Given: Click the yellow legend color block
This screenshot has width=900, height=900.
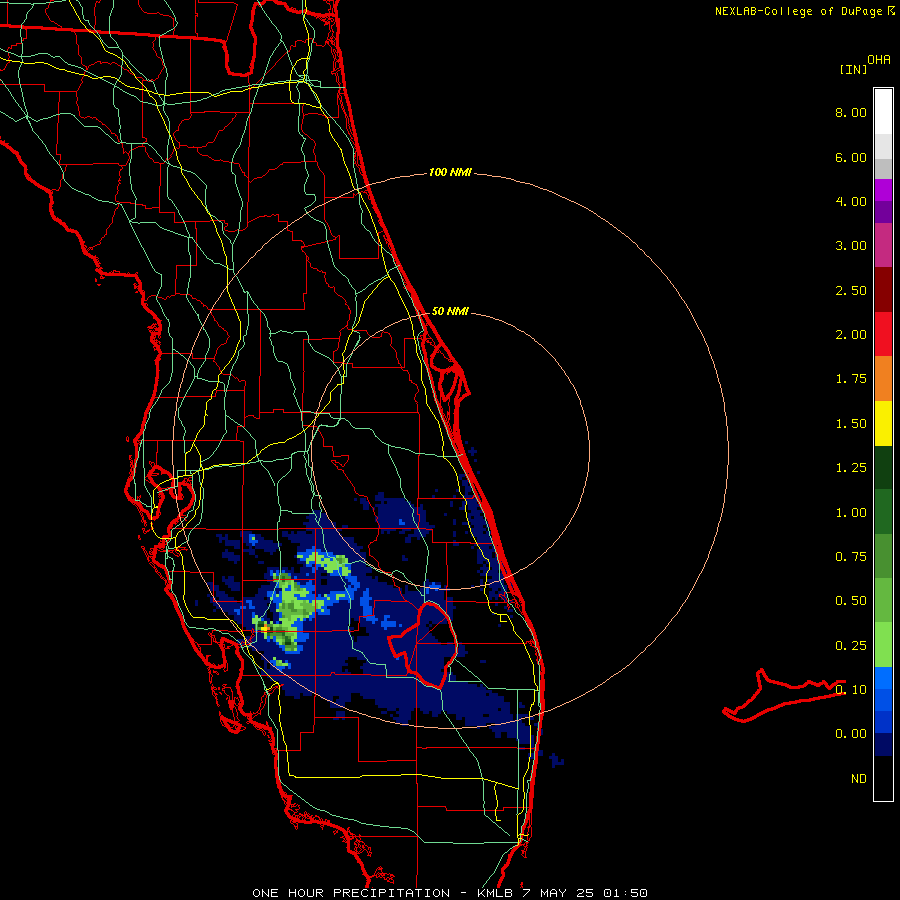Looking at the screenshot, I should pos(883,423).
